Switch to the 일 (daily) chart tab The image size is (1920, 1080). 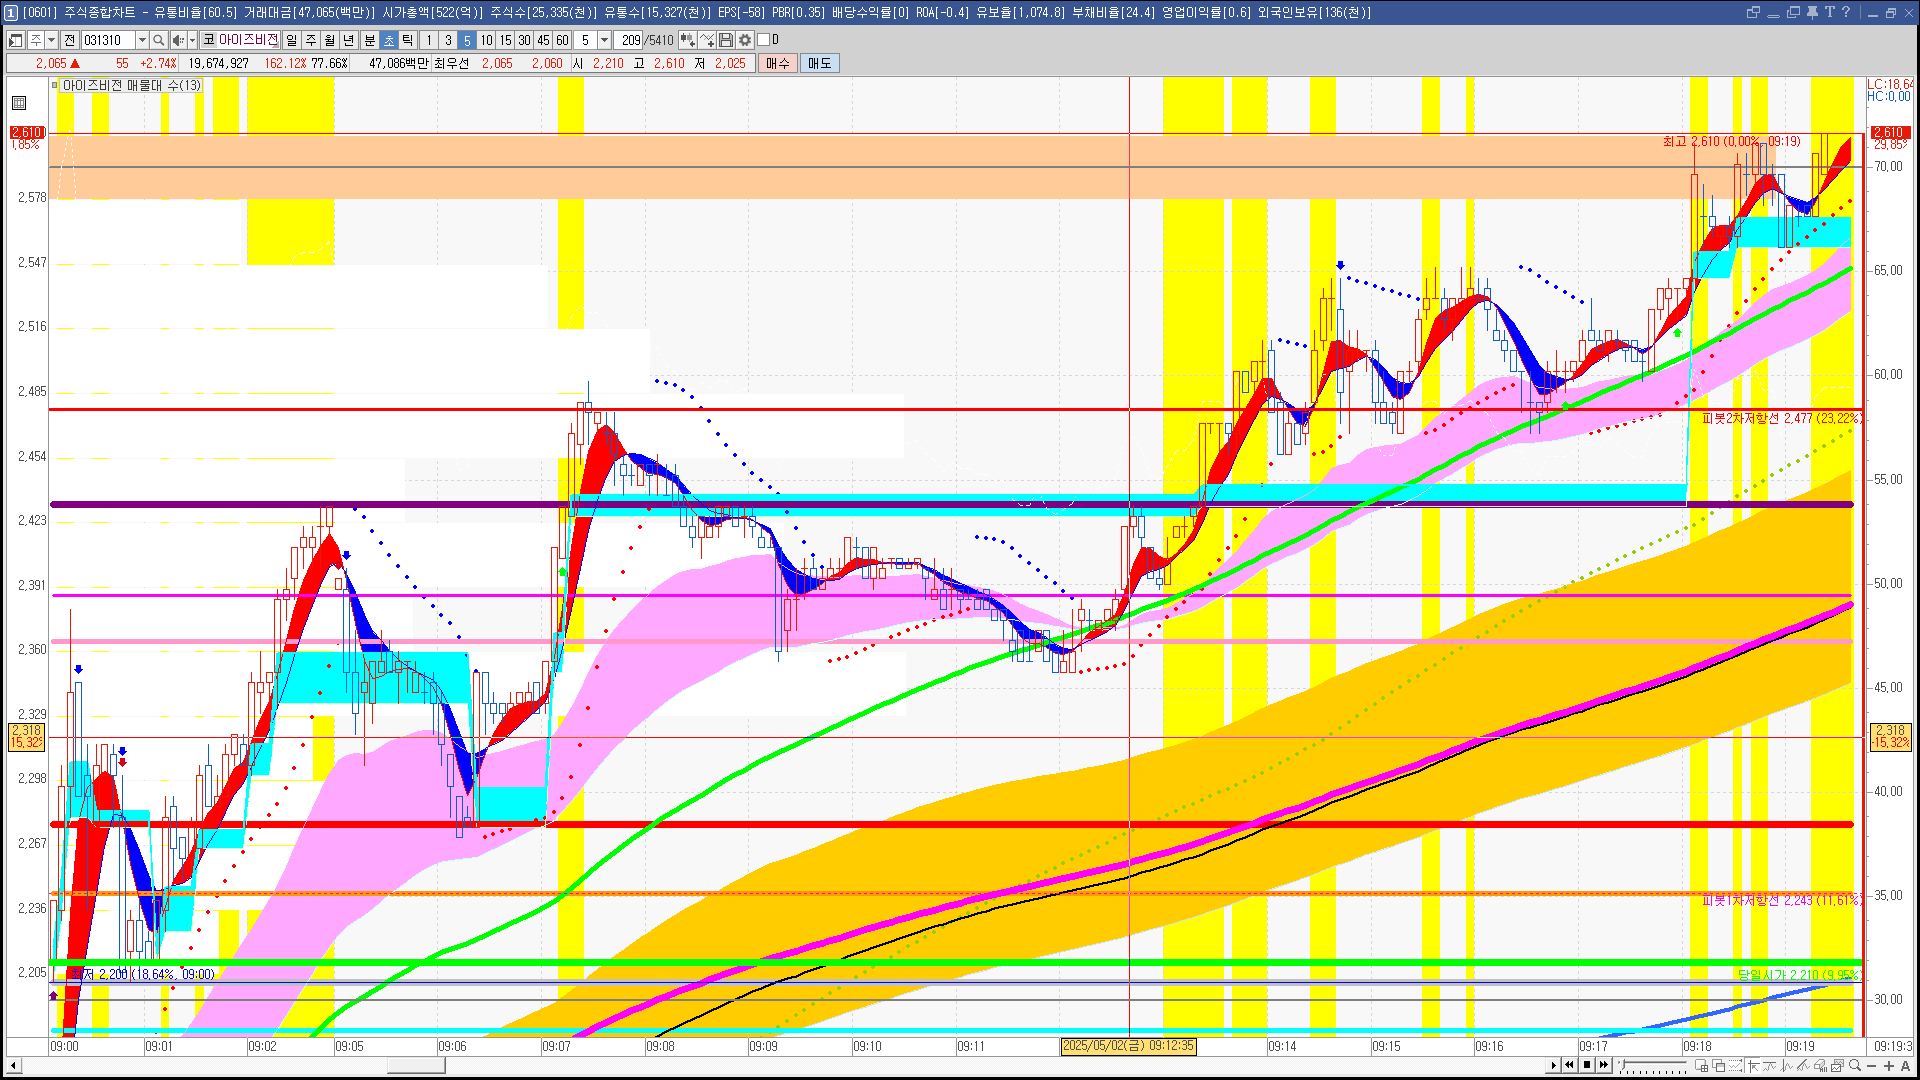tap(291, 40)
